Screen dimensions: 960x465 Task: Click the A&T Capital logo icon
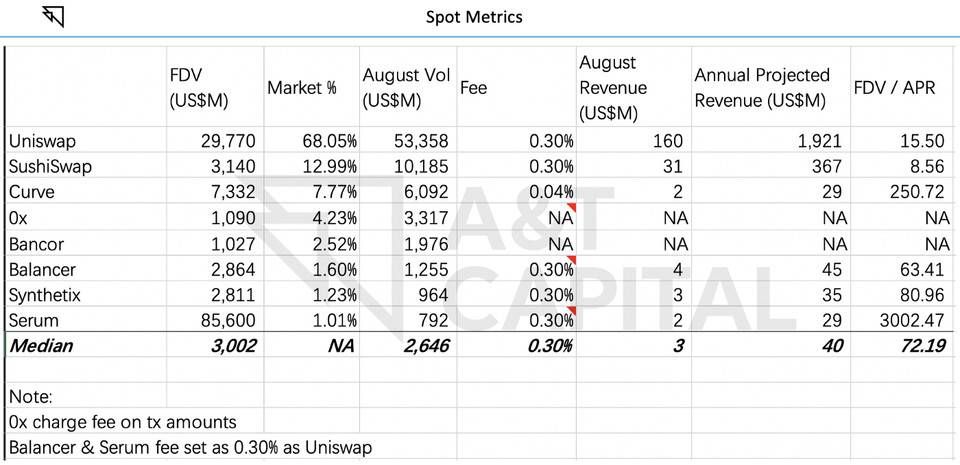click(x=53, y=17)
